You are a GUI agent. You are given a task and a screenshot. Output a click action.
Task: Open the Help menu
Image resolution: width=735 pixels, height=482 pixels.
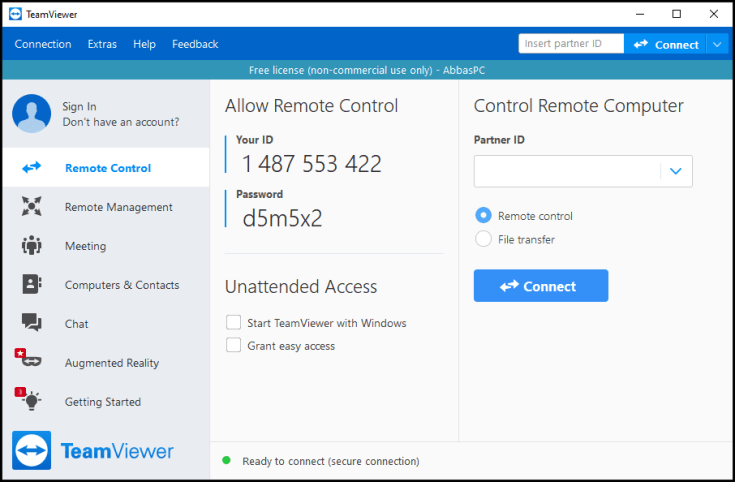(144, 44)
